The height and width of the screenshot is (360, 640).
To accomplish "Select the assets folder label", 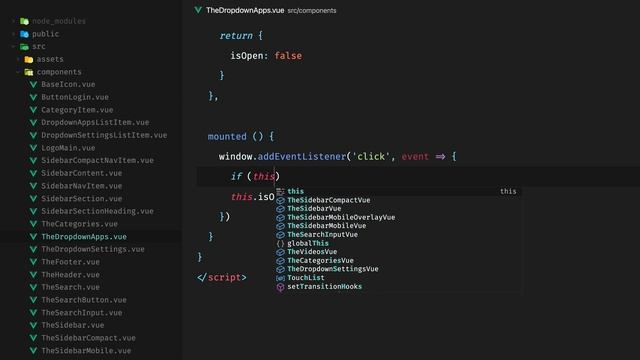I will [50, 60].
